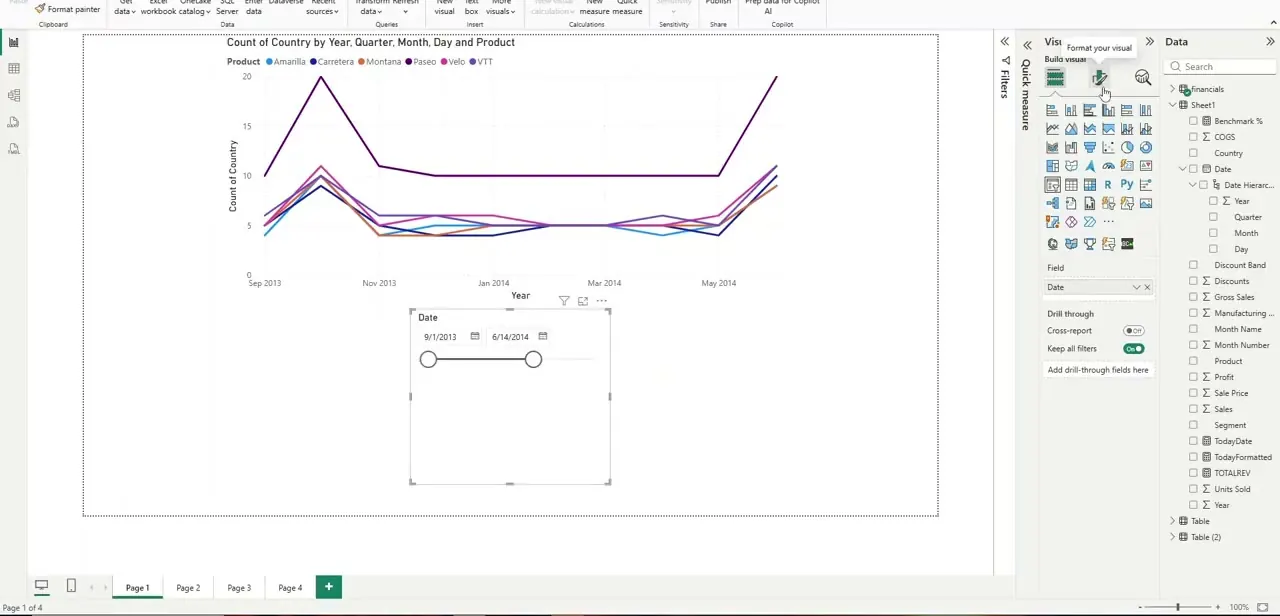Open end date calendar picker
The image size is (1280, 616).
pyautogui.click(x=543, y=337)
